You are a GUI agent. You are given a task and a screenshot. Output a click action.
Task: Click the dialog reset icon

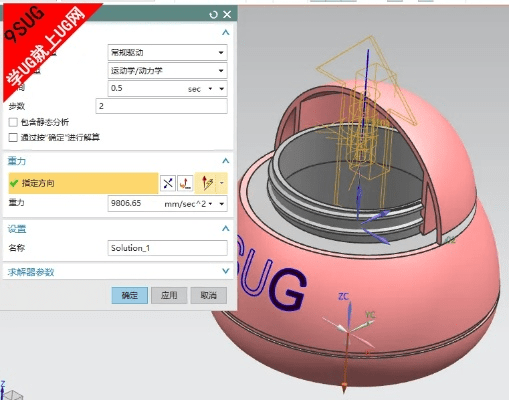tap(213, 15)
